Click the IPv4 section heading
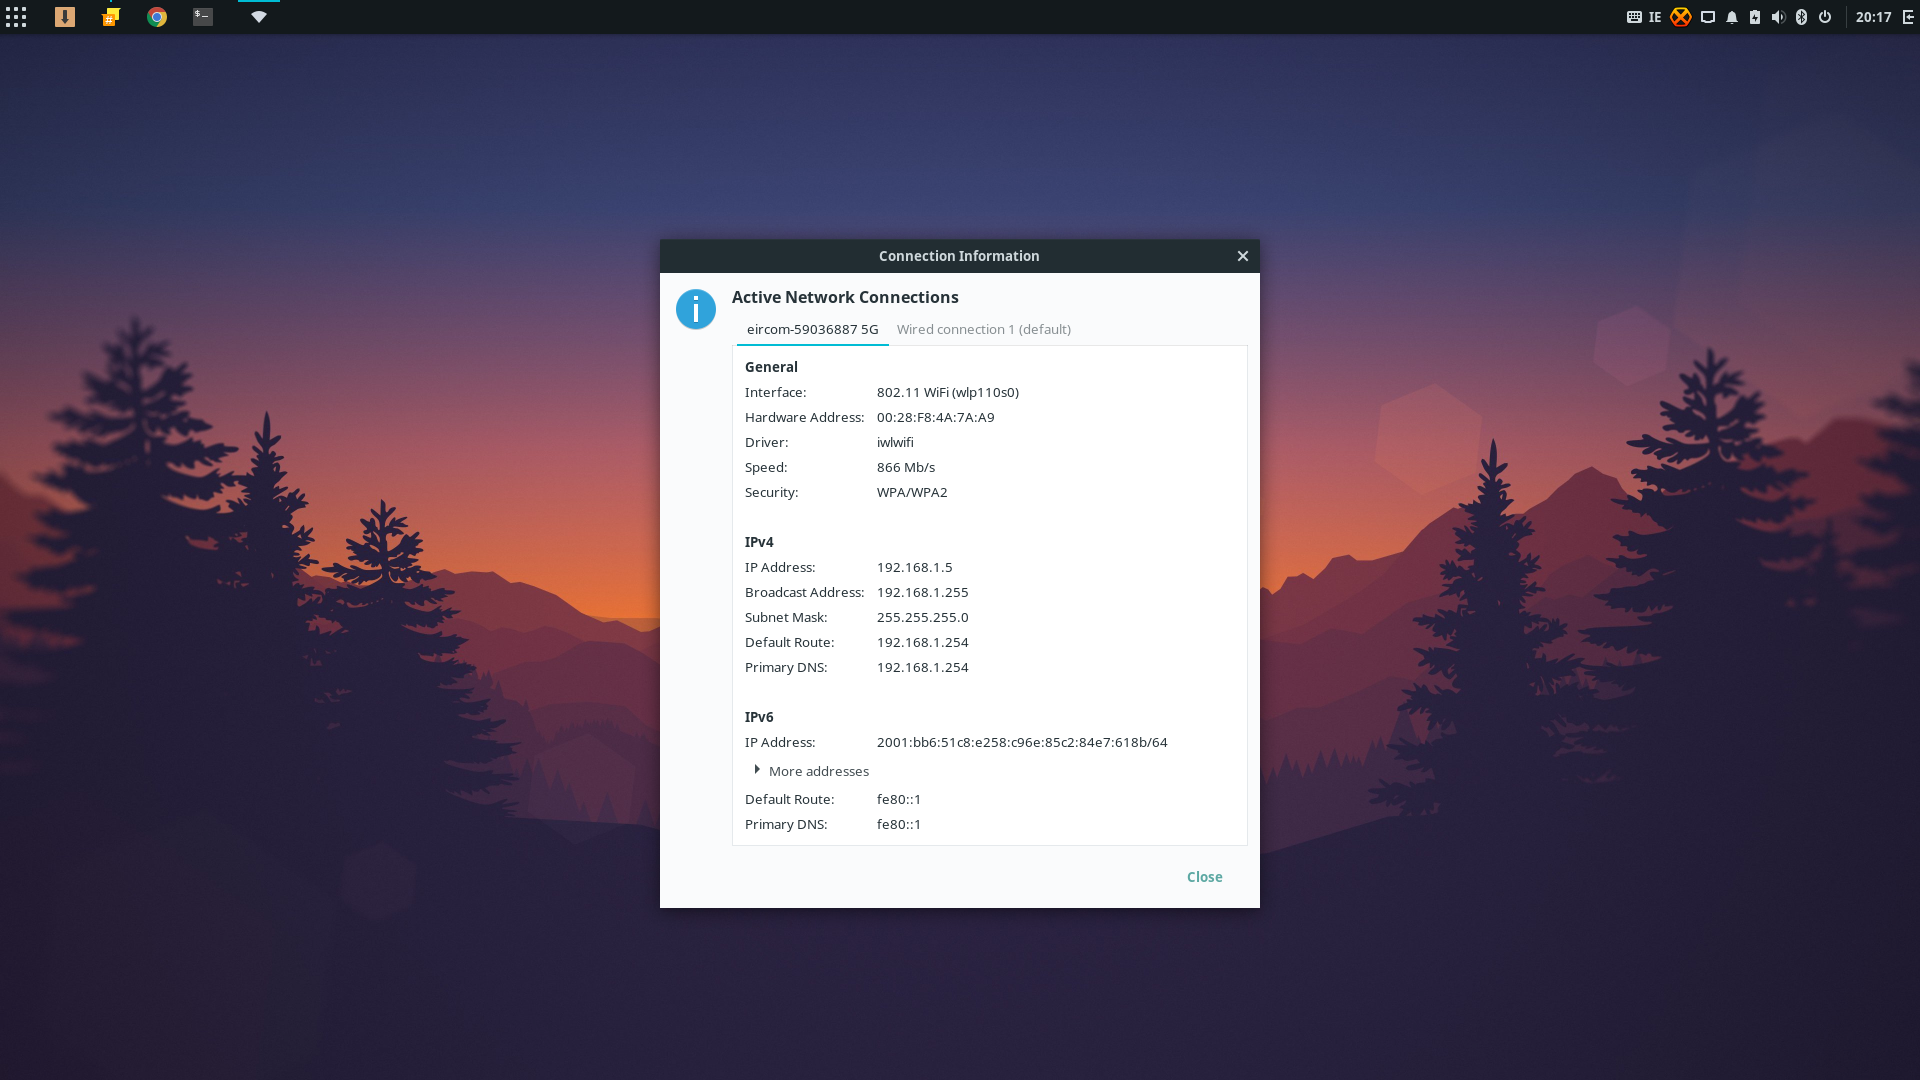 pos(759,542)
